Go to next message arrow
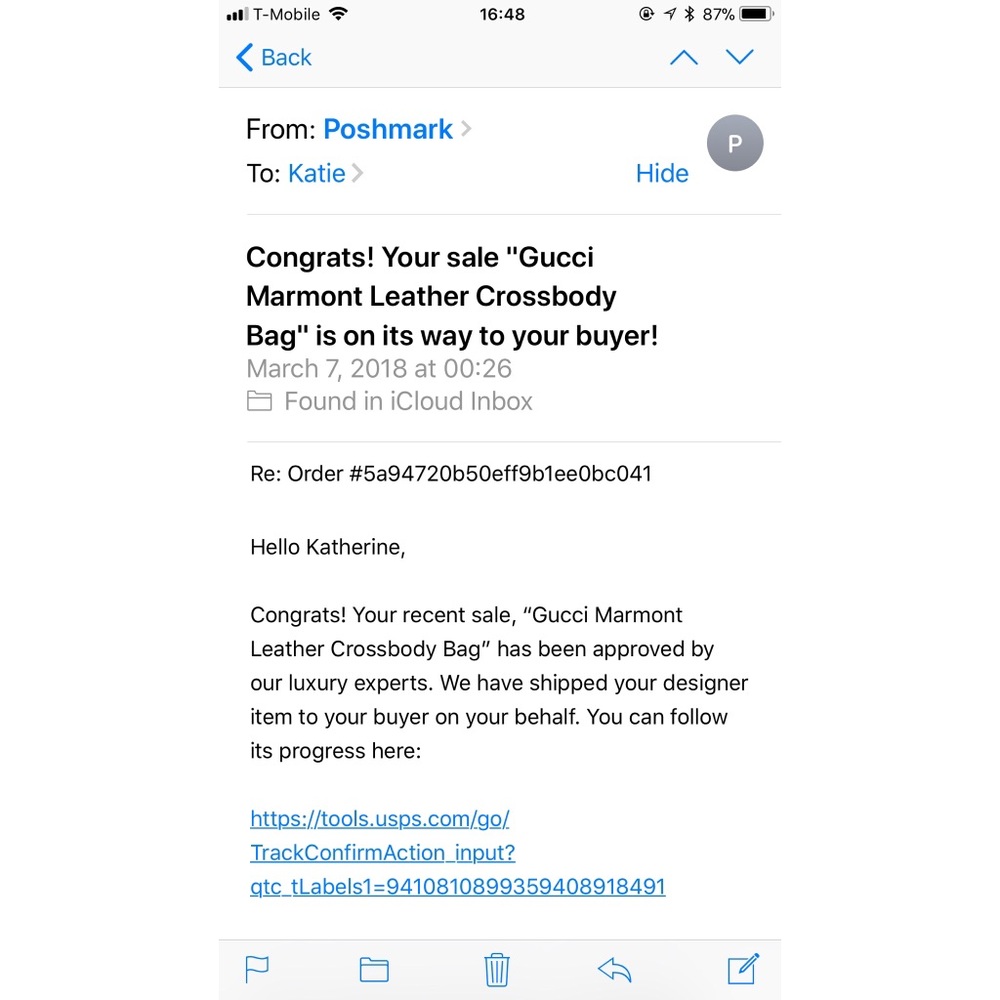 (740, 57)
